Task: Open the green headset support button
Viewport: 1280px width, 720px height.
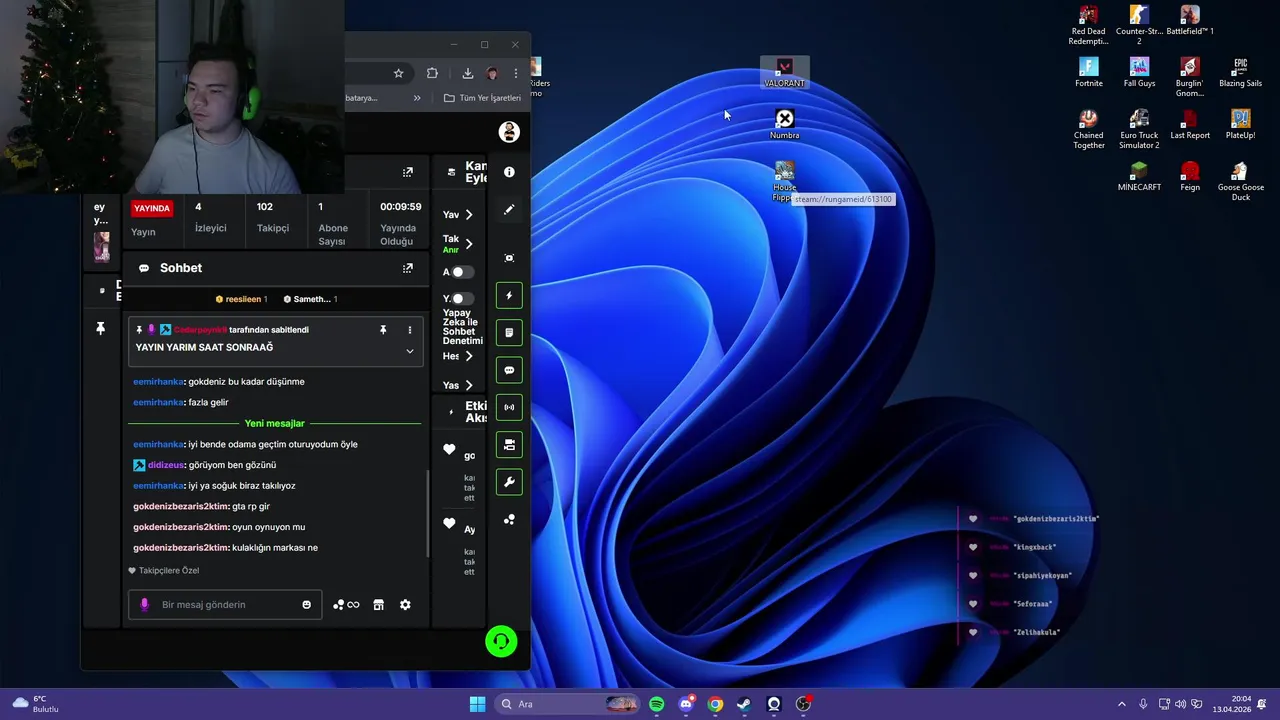Action: [501, 641]
